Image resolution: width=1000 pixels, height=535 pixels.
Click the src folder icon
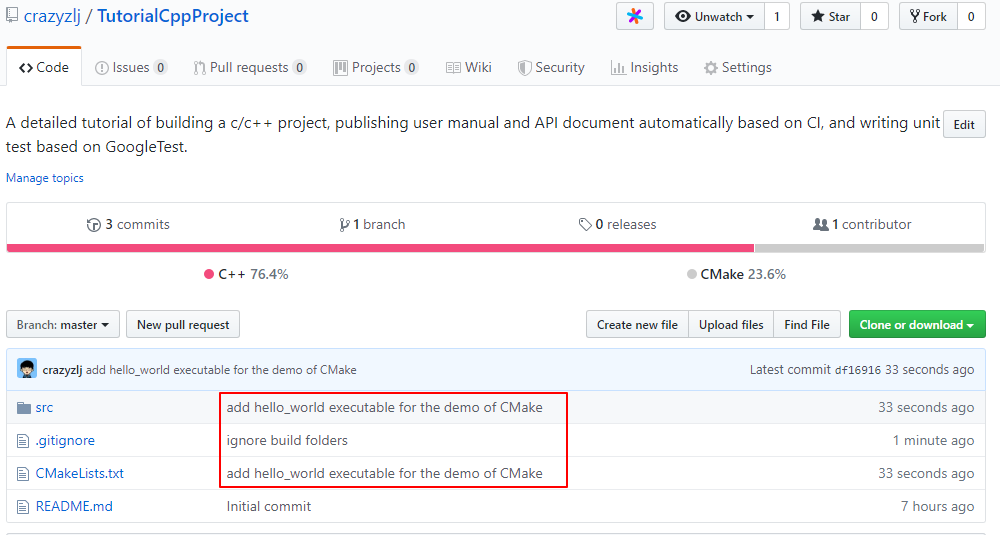pyautogui.click(x=24, y=407)
